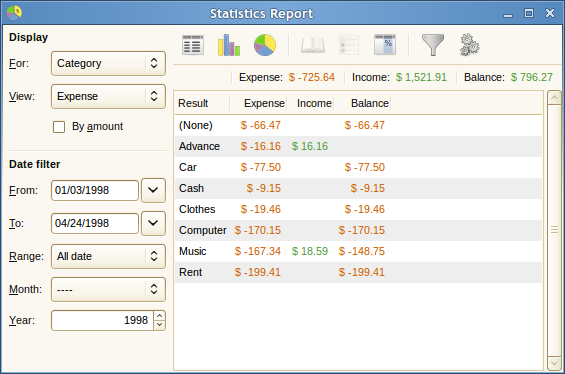Click the Music balance $ -148.75

[362, 251]
